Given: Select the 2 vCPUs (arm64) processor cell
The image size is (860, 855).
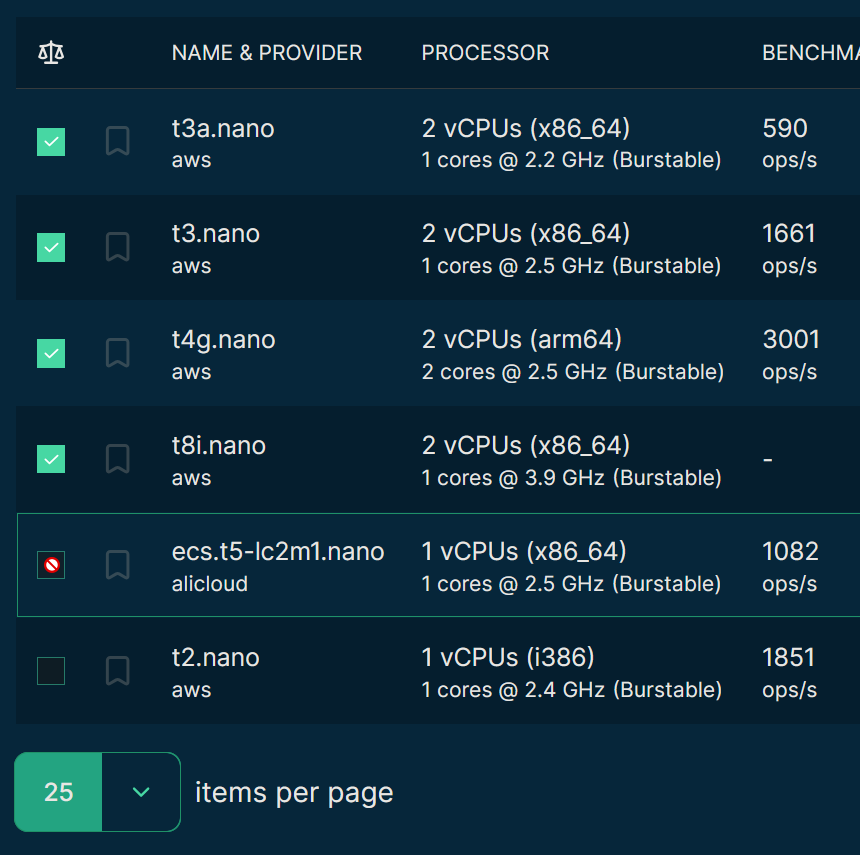Looking at the screenshot, I should (x=522, y=339).
